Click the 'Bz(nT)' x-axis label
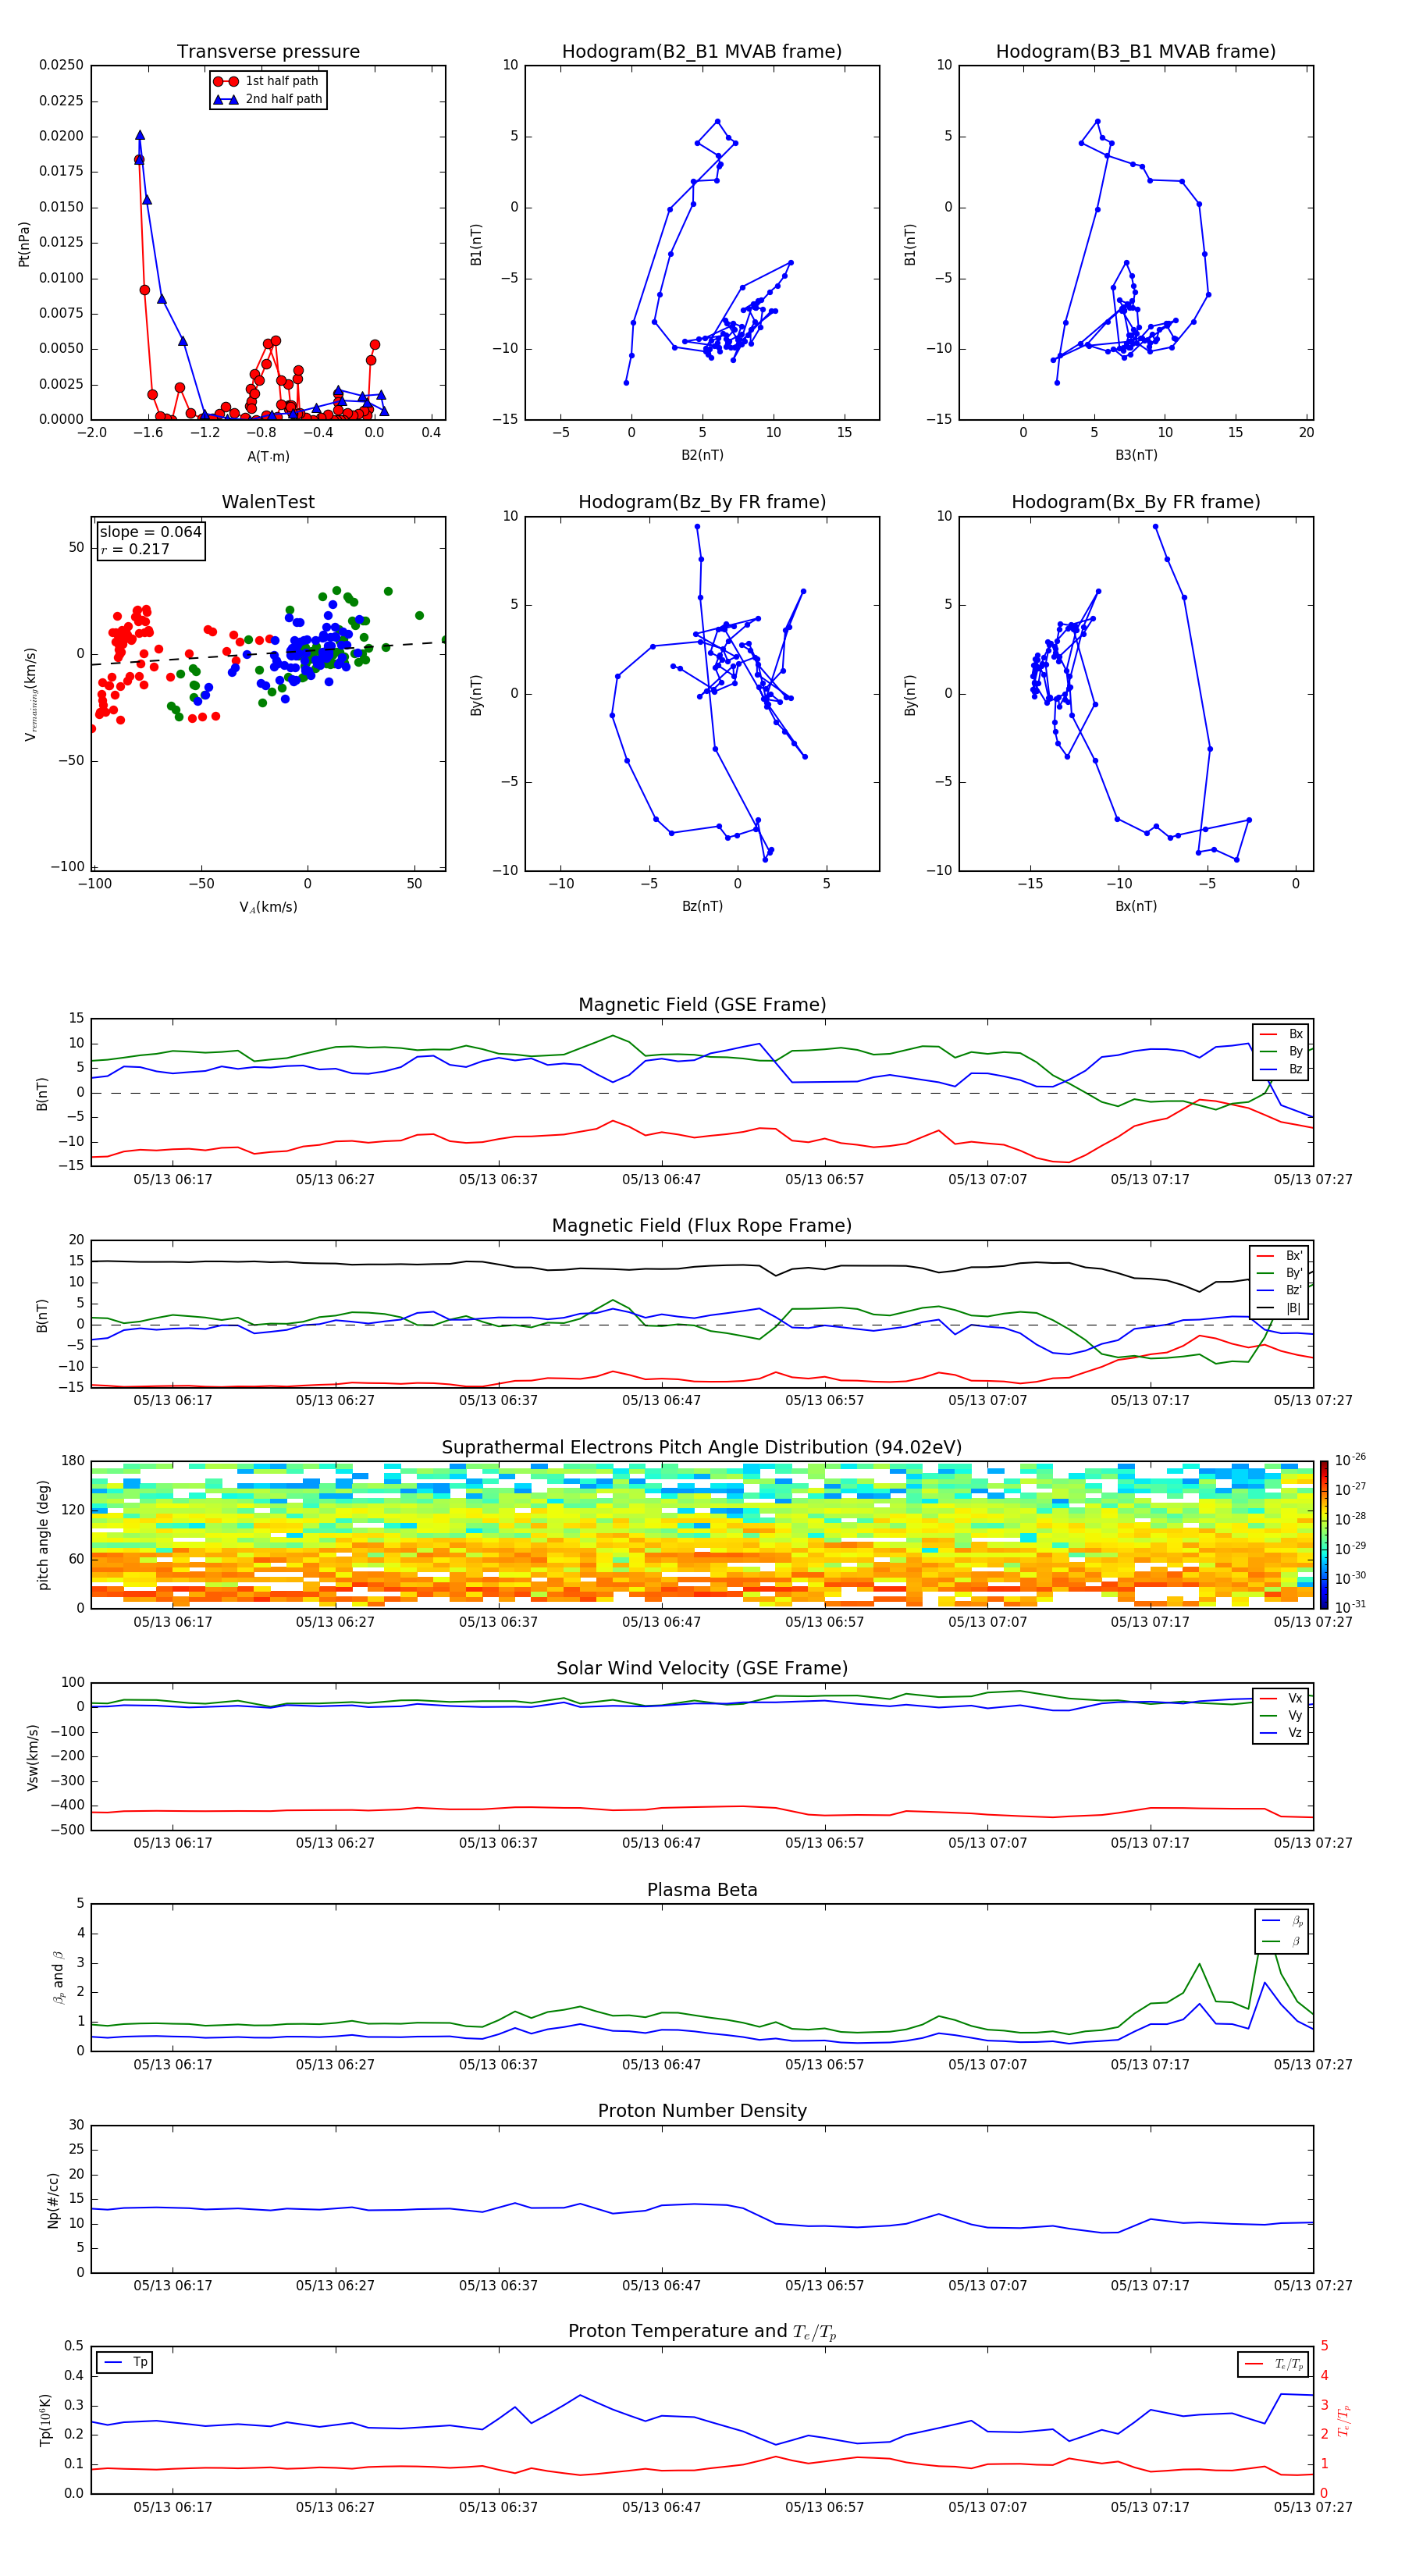The width and height of the screenshot is (1405, 2576). (702, 906)
